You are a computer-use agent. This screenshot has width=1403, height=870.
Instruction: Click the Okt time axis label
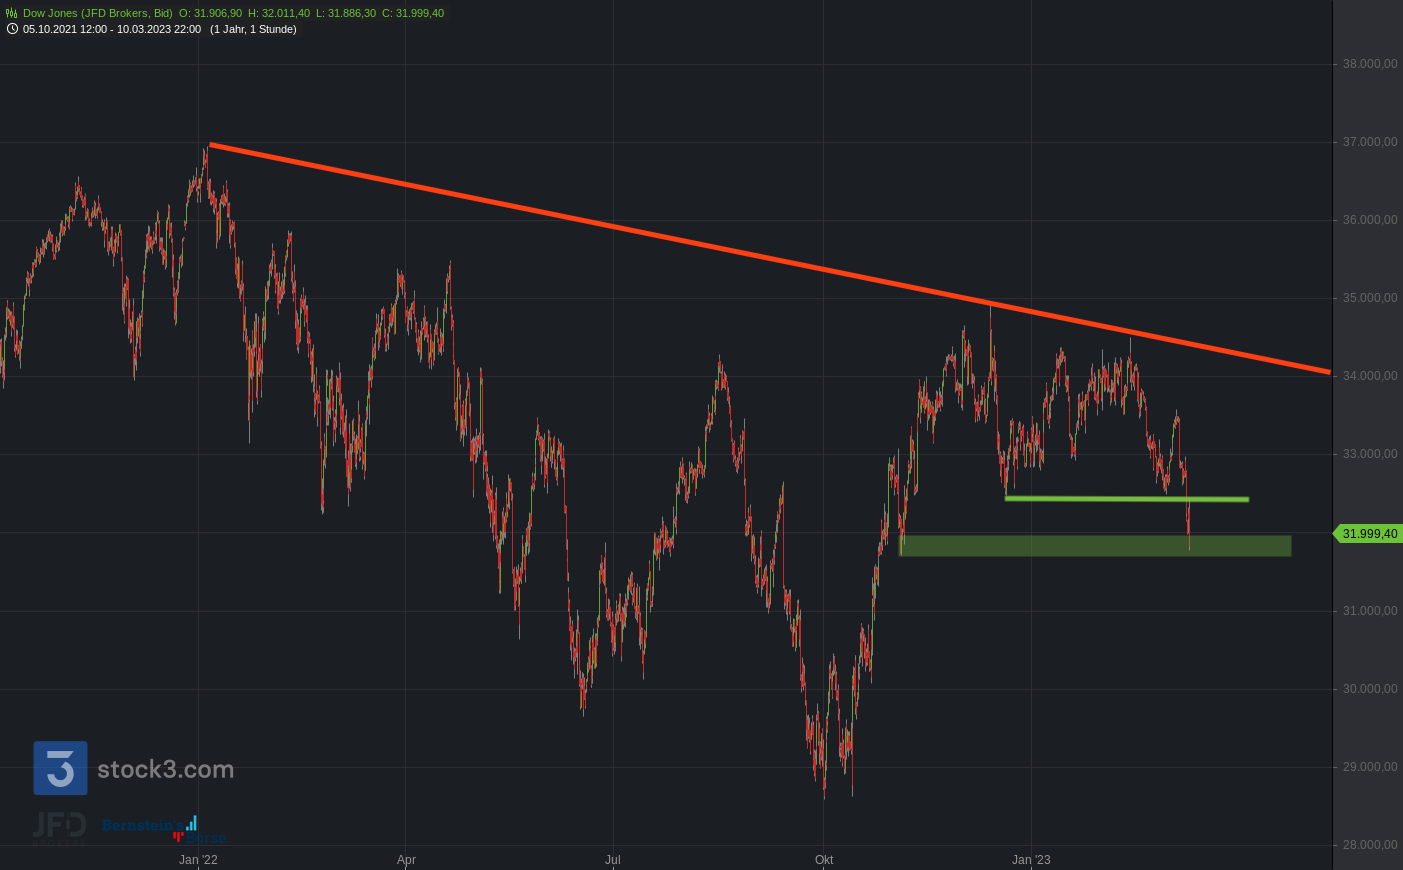click(824, 860)
